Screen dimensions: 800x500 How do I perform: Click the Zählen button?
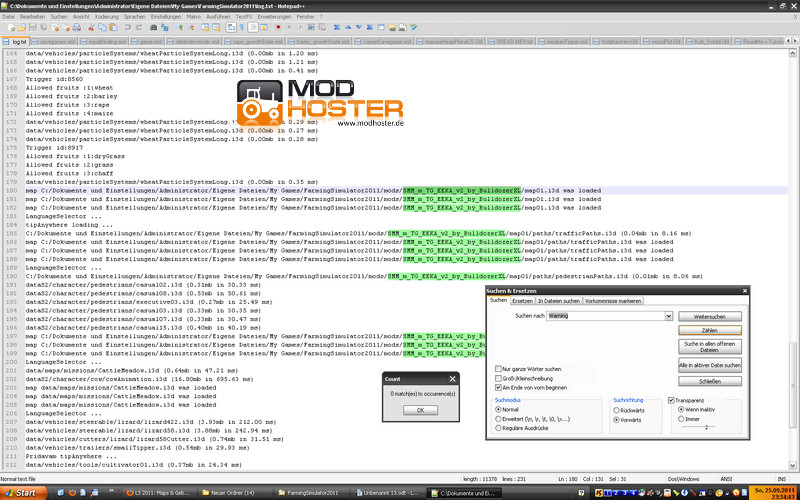710,330
